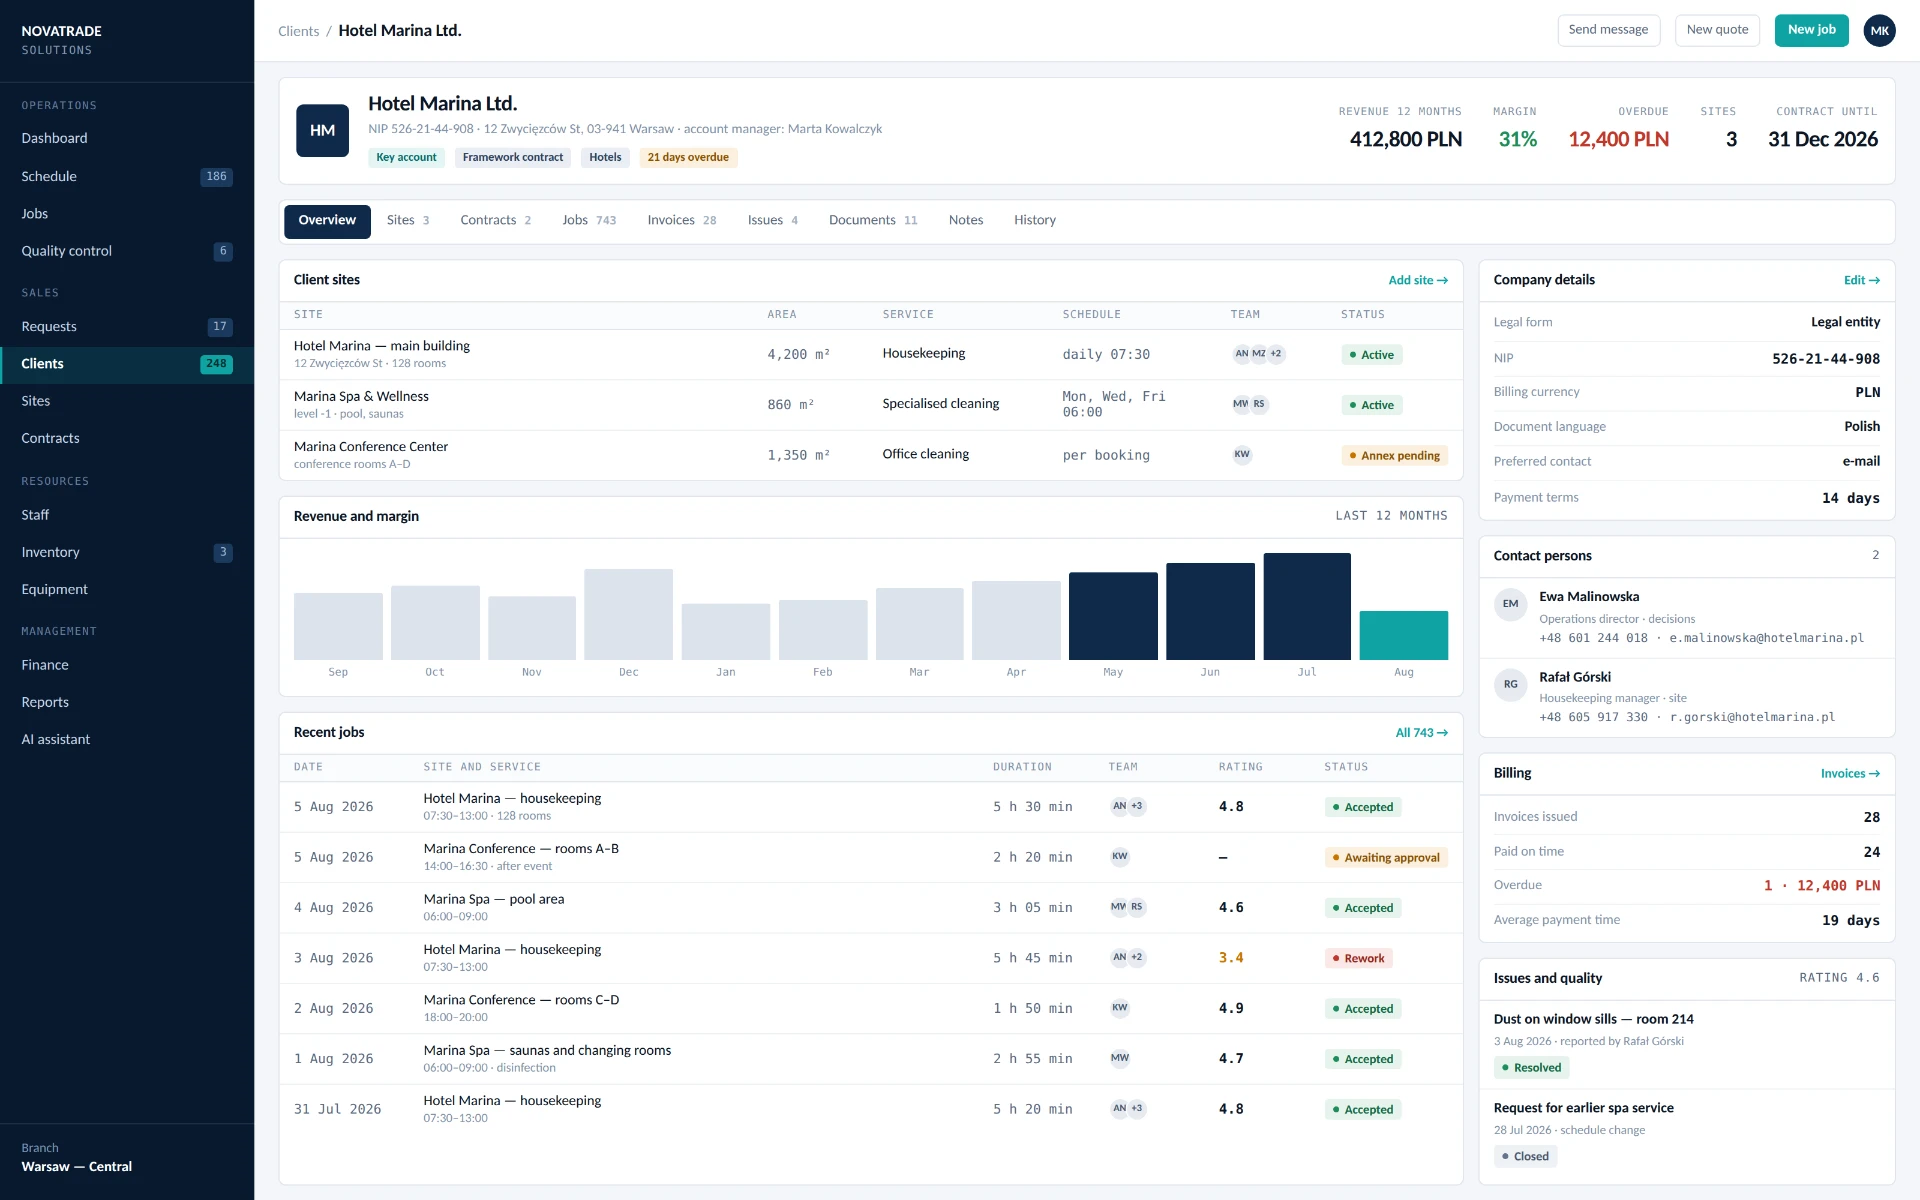This screenshot has width=1920, height=1200.
Task: Click the 21 days overdue tag
Action: click(688, 157)
